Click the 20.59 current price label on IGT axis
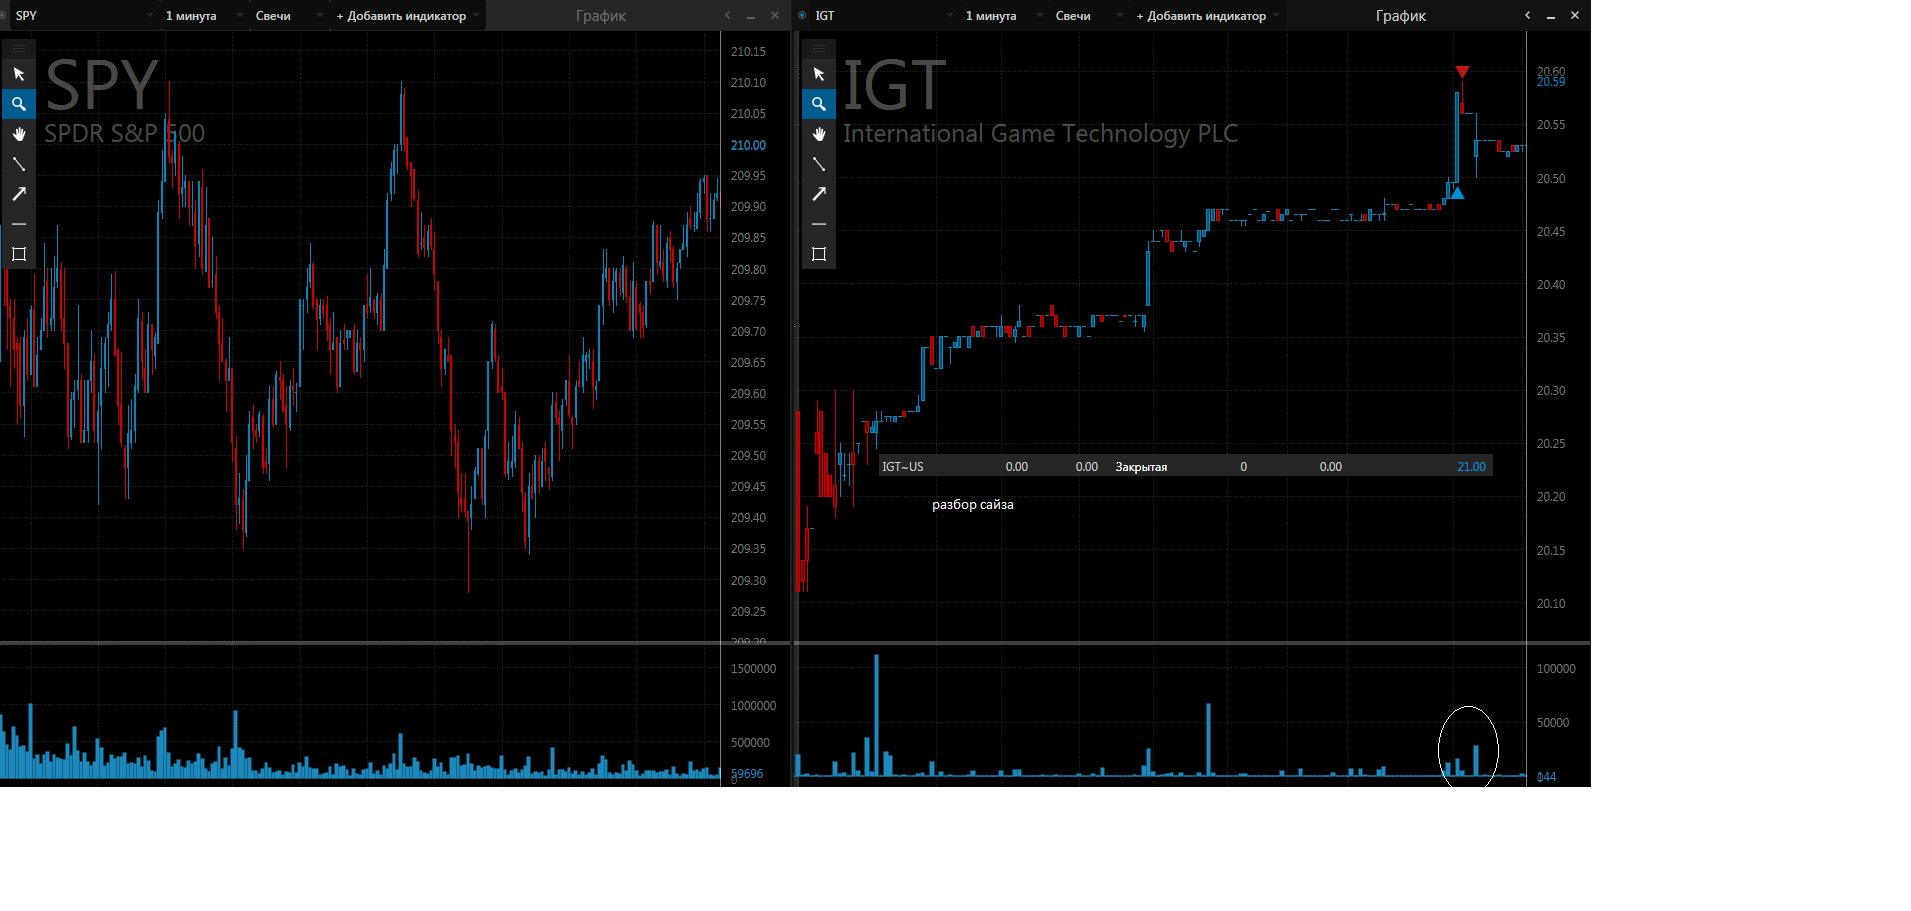The height and width of the screenshot is (911, 1911). click(x=1551, y=82)
